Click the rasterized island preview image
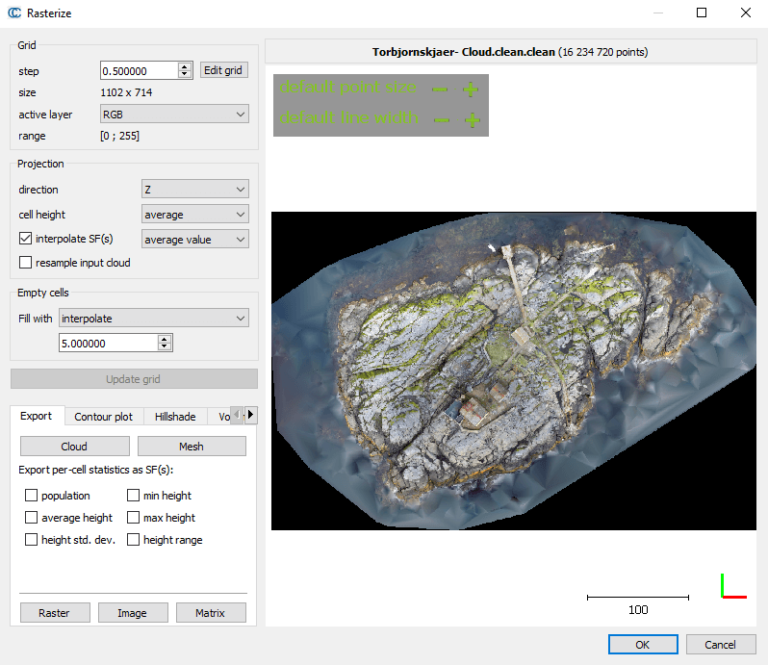Screen dimensions: 768x665 point(513,371)
